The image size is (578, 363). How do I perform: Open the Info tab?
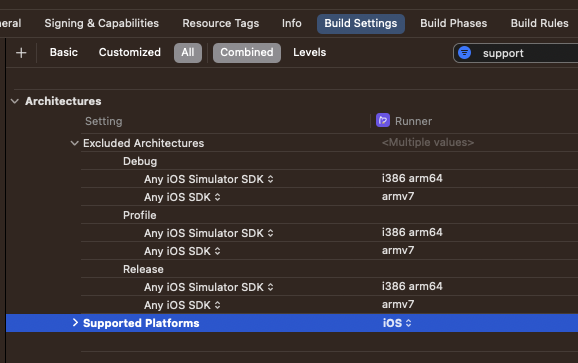click(x=292, y=23)
